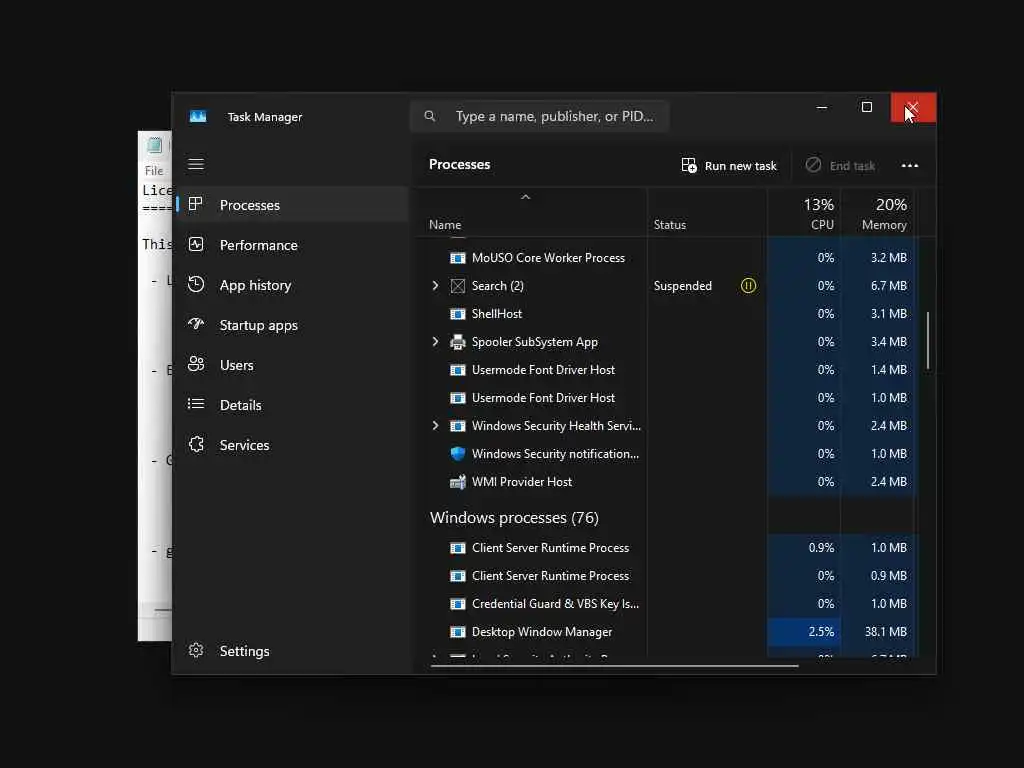Select the MoUSO Core Worker Process row
1024x768 pixels.
(666, 258)
